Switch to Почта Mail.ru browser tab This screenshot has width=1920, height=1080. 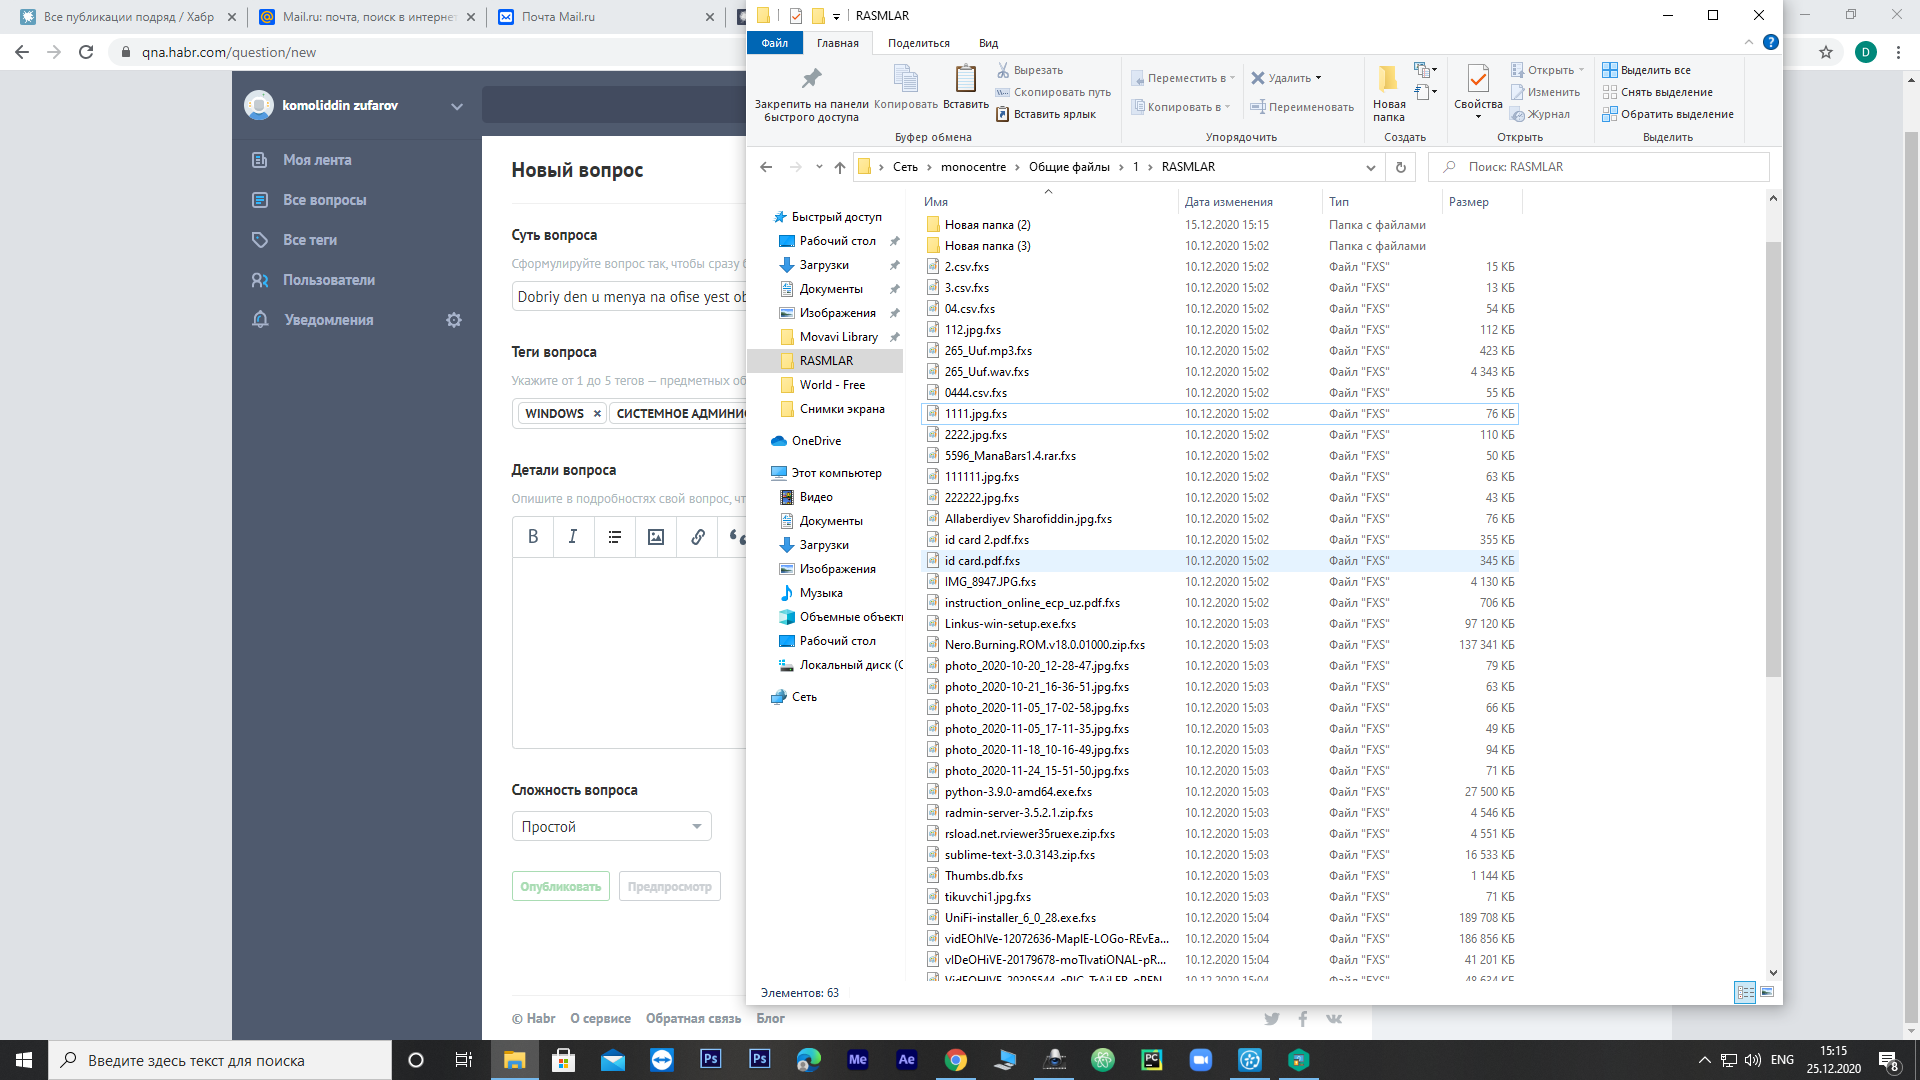click(606, 17)
